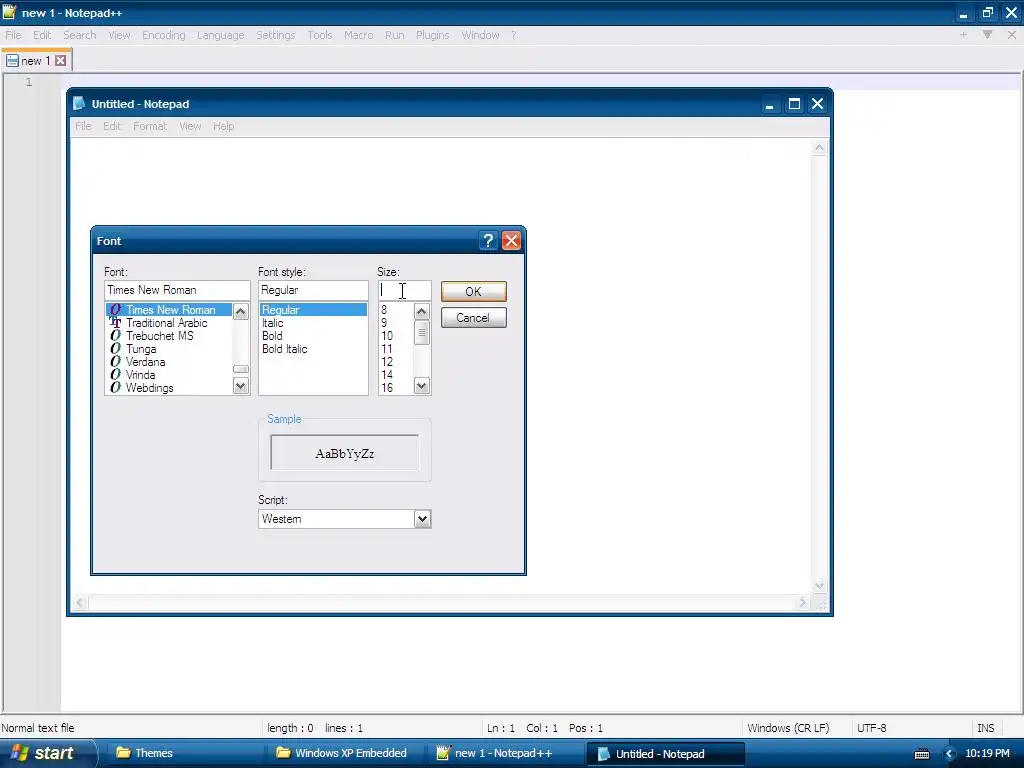Select Traditional Arabic font

169,323
